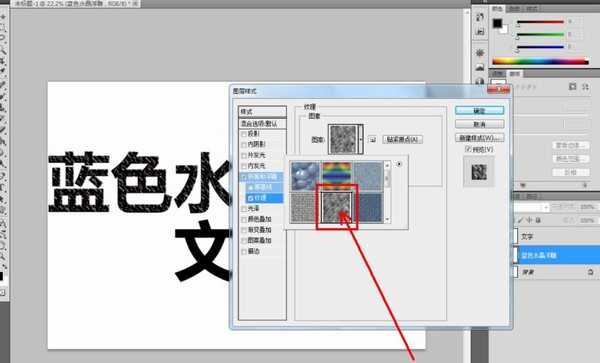Screen dimensions: 600x363
Task: Enable the 内发光 inner glow checkbox
Action: click(244, 166)
